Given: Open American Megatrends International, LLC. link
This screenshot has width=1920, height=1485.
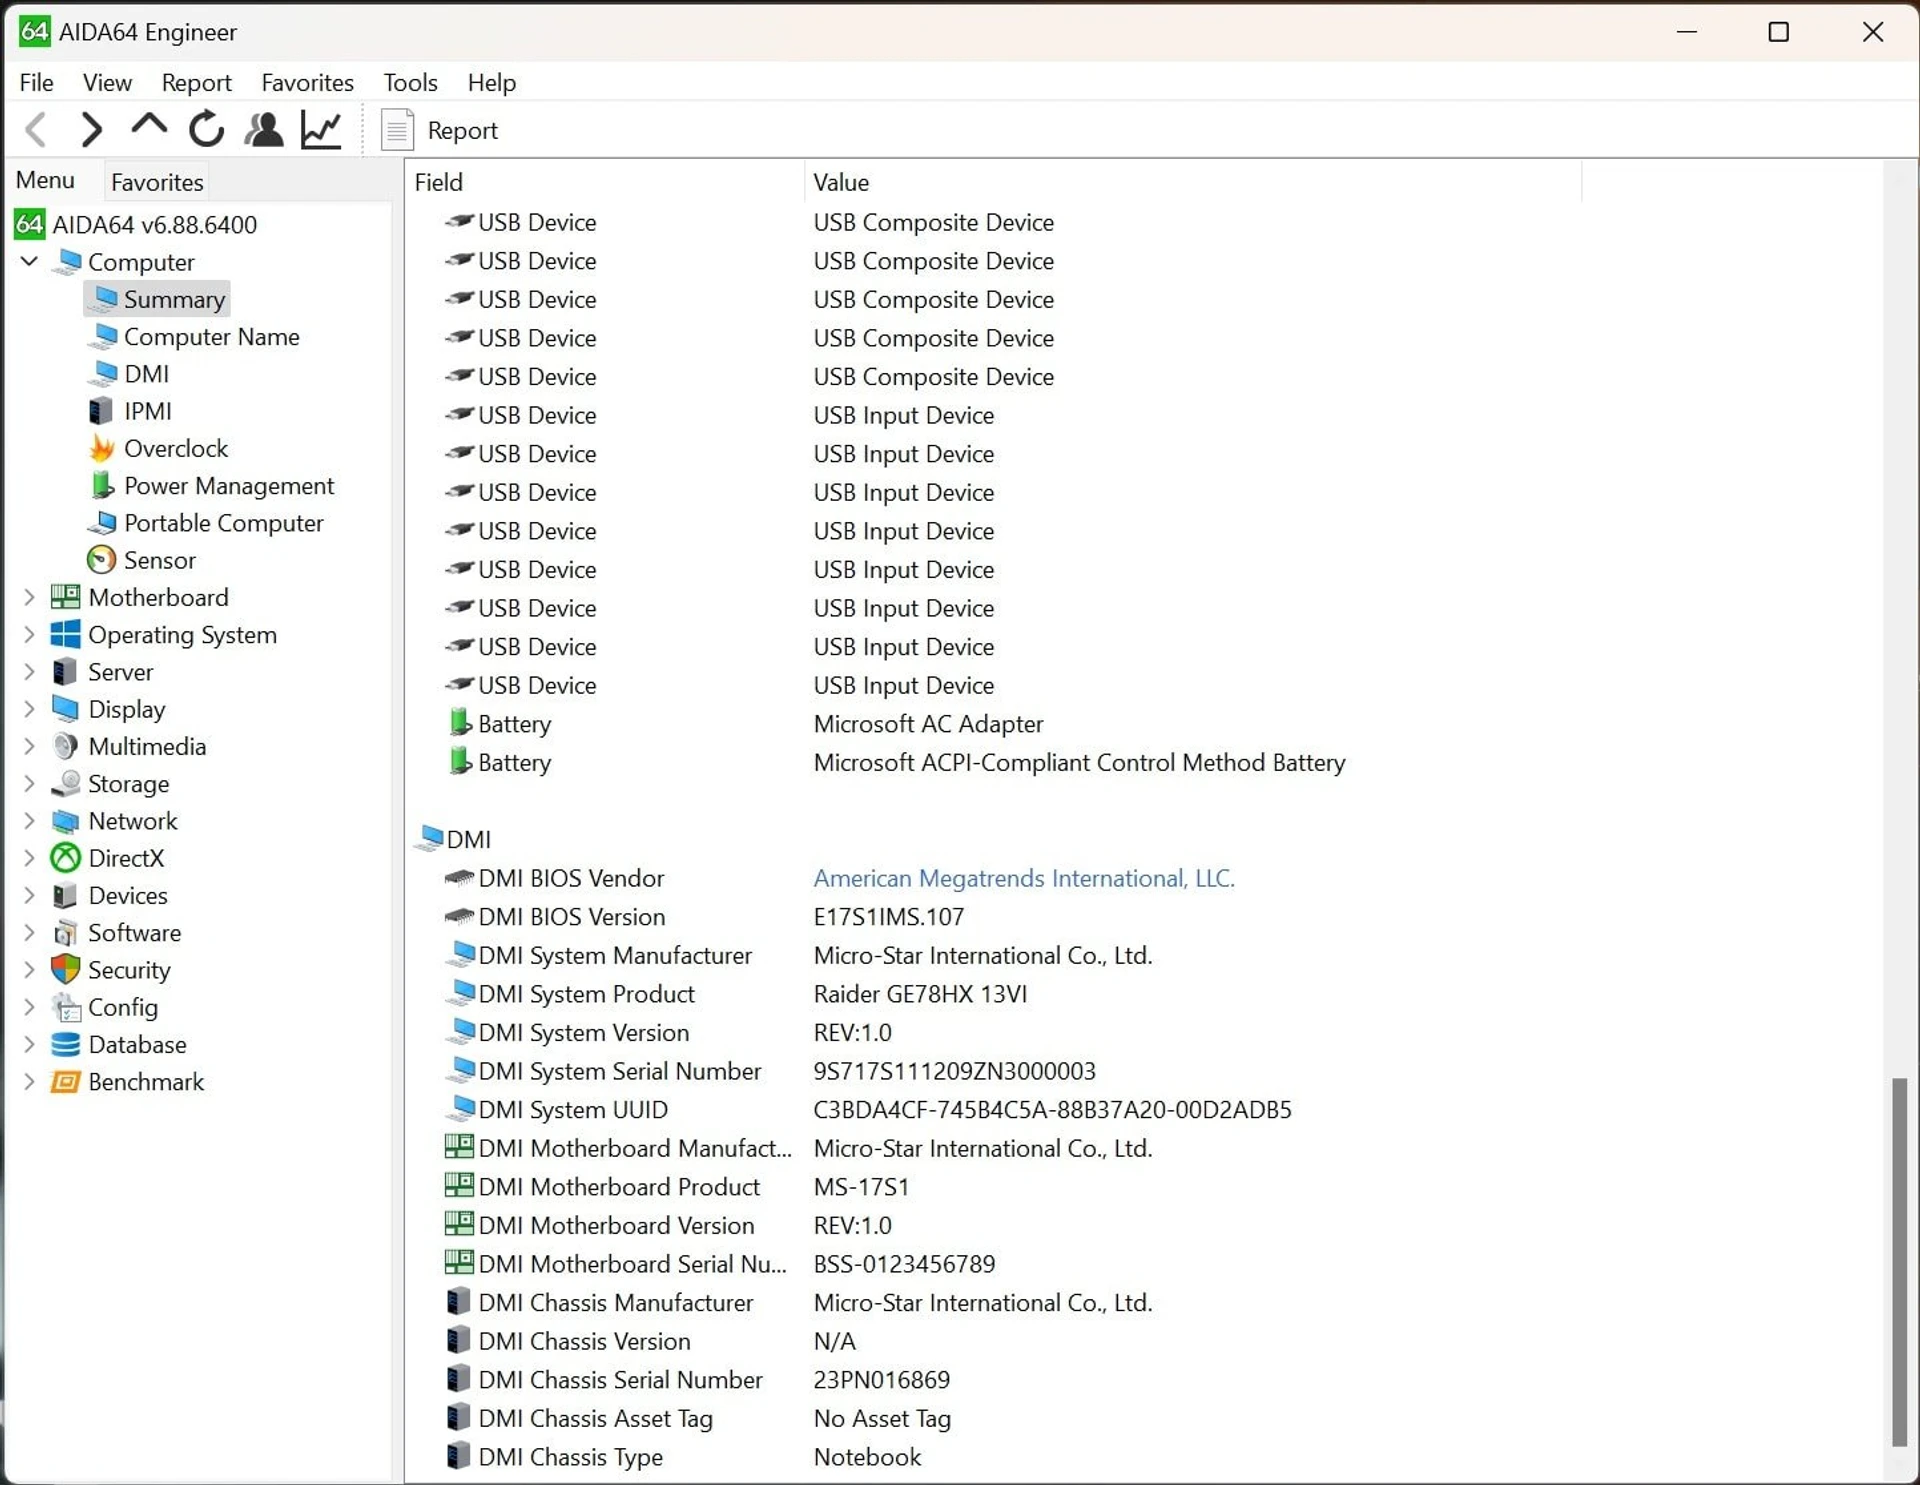Looking at the screenshot, I should click(1024, 878).
